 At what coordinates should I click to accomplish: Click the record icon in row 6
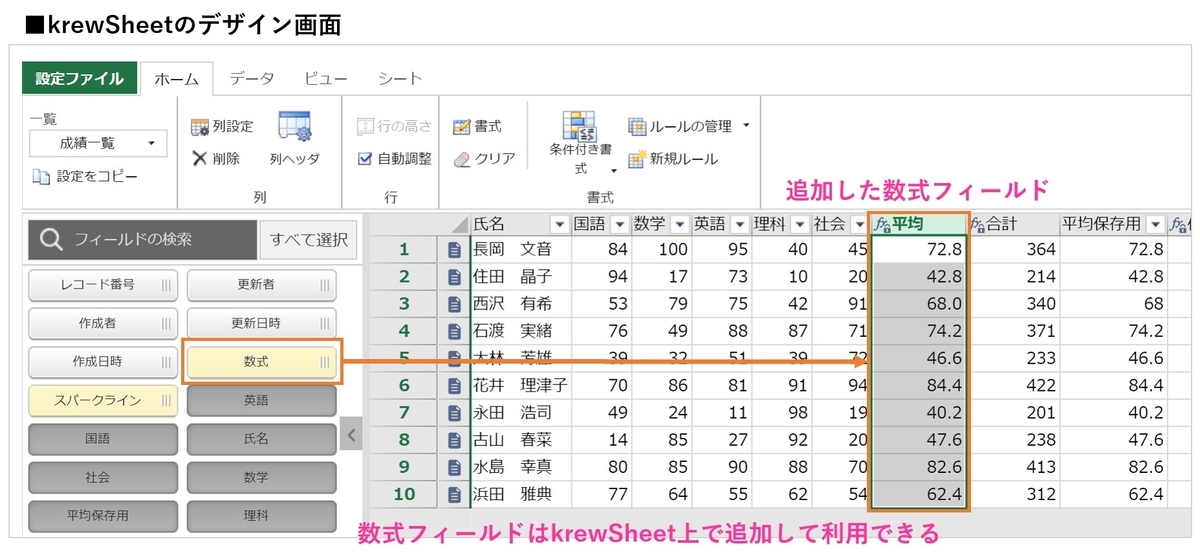[x=456, y=385]
